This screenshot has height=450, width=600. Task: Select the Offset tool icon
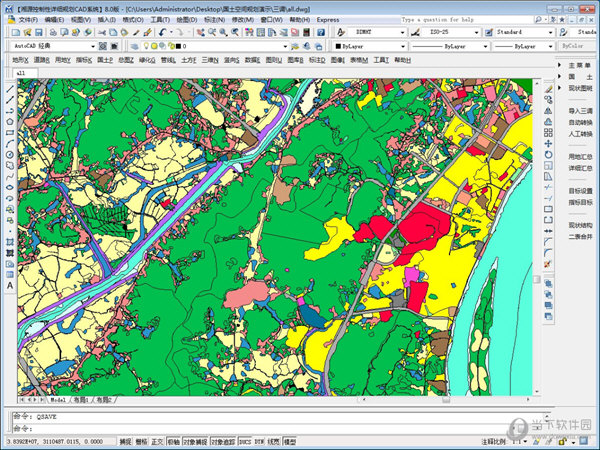(x=548, y=120)
